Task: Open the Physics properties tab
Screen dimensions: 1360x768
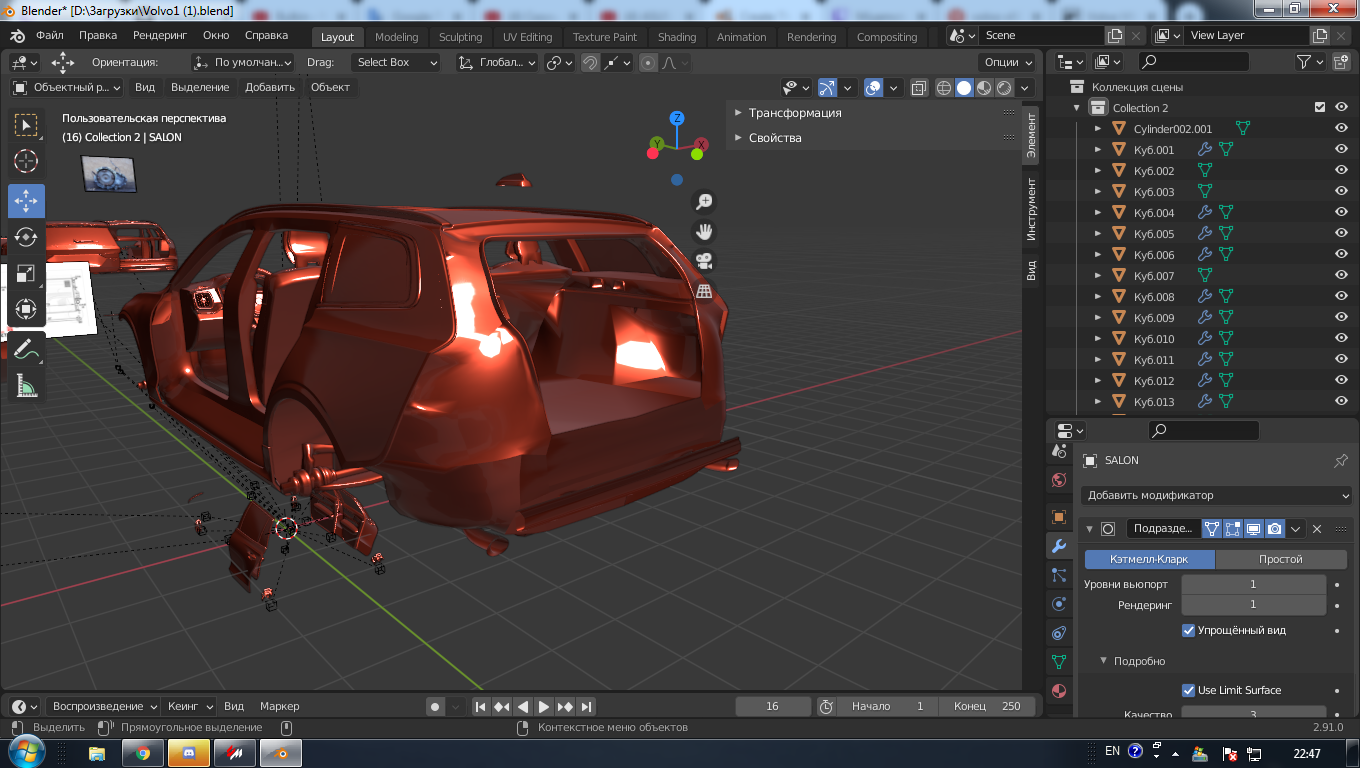Action: point(1059,604)
